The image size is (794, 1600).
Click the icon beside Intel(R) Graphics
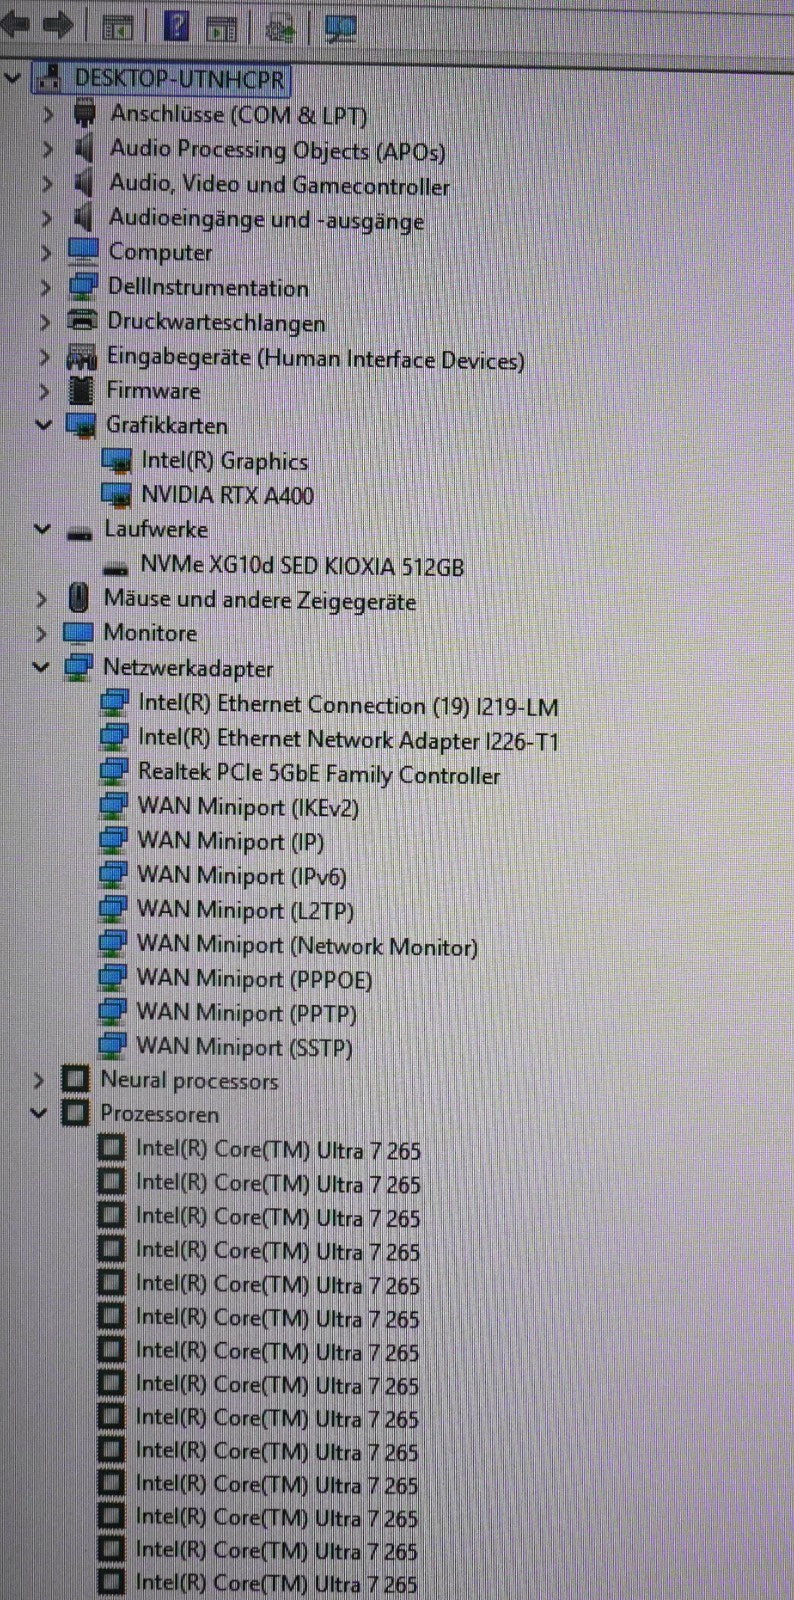[118, 461]
